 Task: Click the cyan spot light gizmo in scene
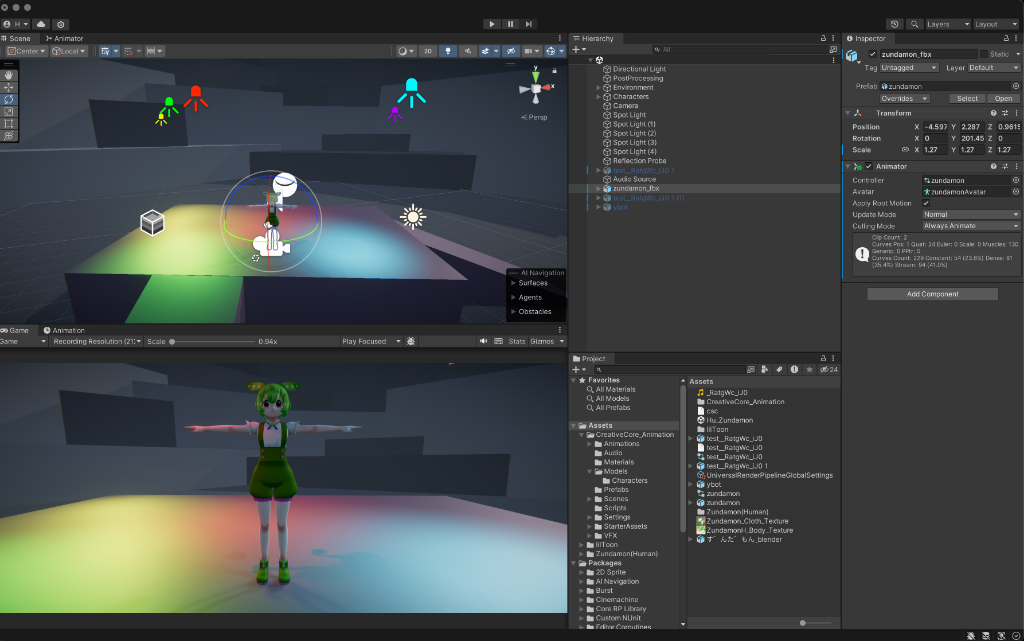coord(411,92)
